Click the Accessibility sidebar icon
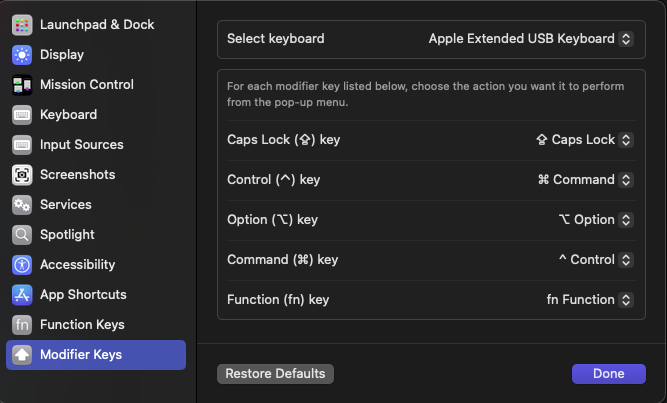Viewport: 667px width, 403px height. (22, 264)
